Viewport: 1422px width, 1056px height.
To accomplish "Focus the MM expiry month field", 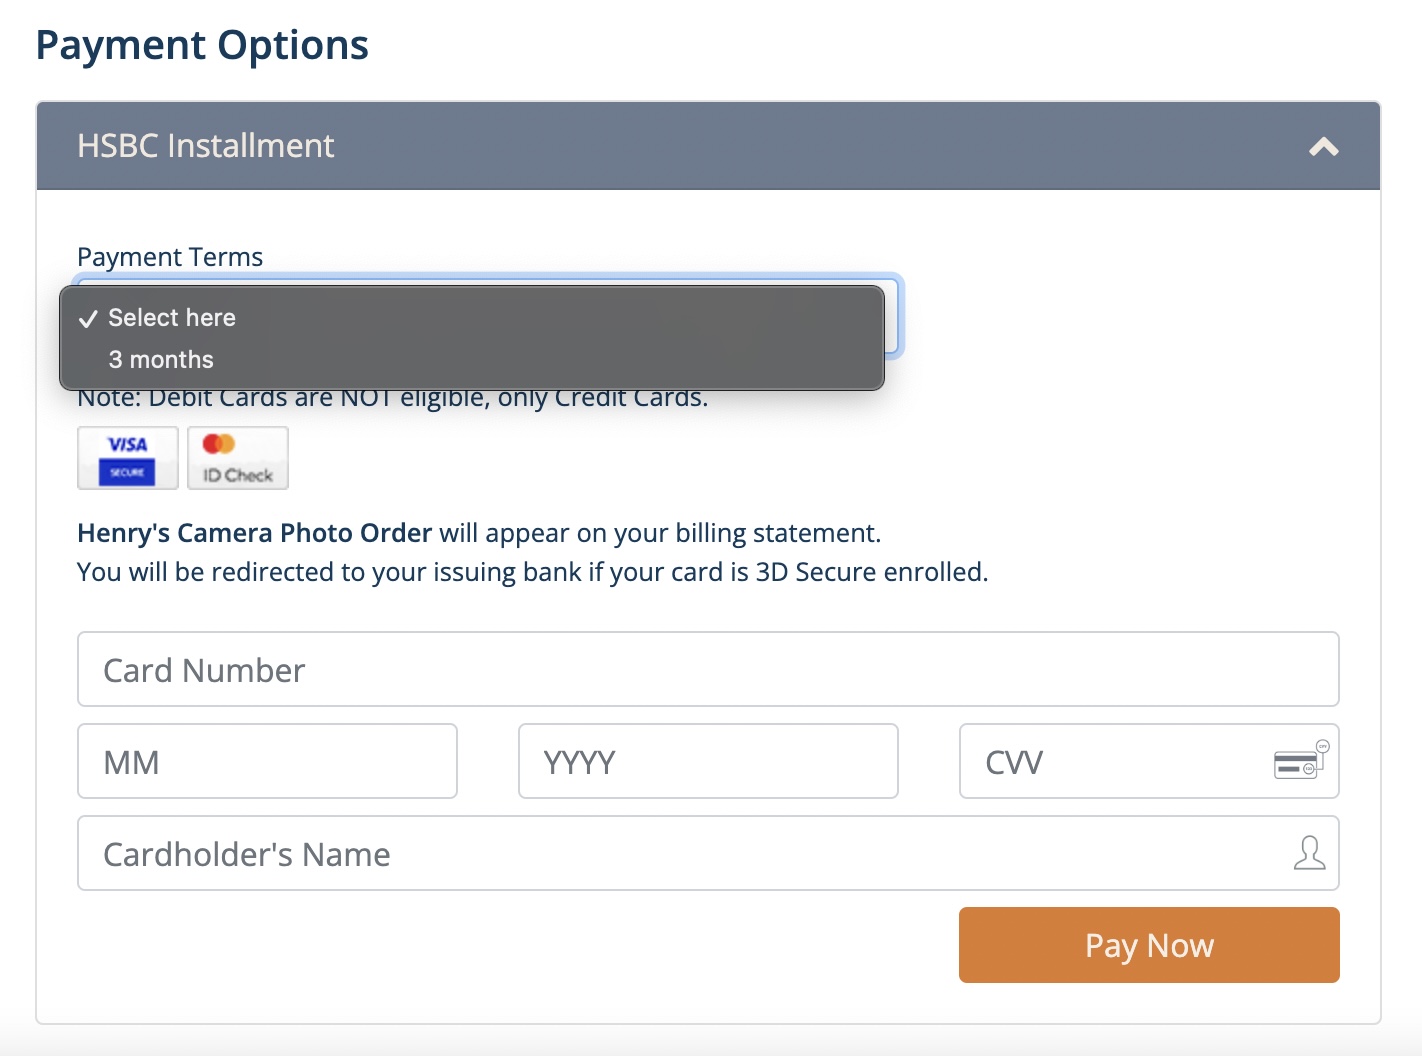I will [267, 761].
